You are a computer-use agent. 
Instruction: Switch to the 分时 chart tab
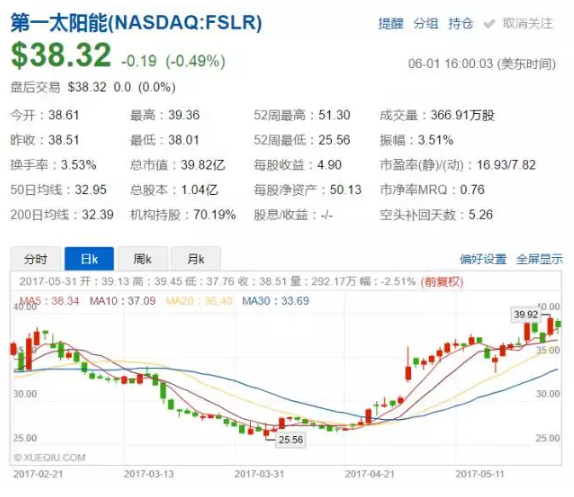(36, 259)
